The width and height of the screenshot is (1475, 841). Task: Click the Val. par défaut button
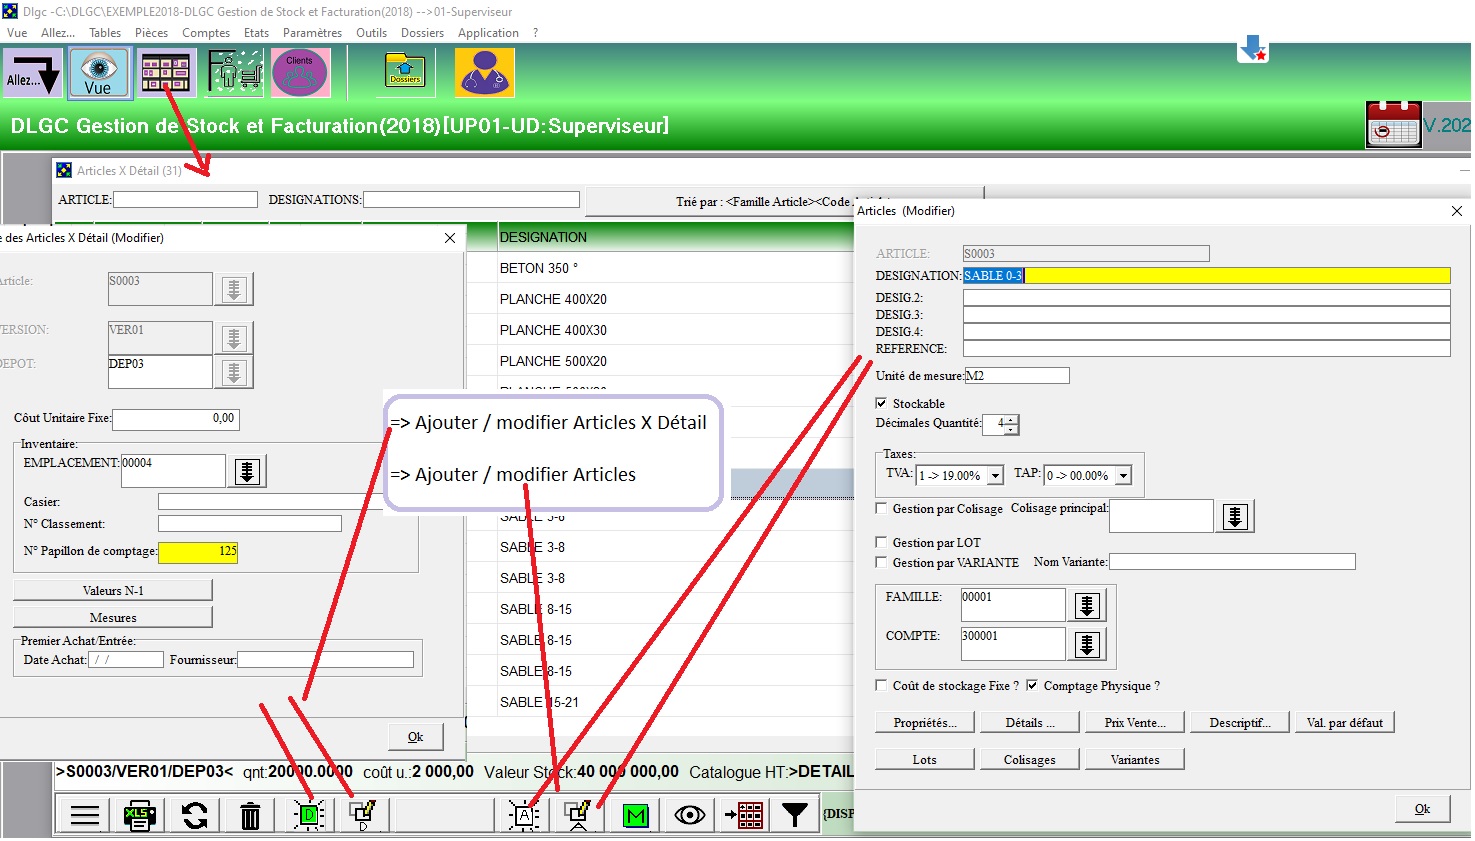(x=1344, y=722)
